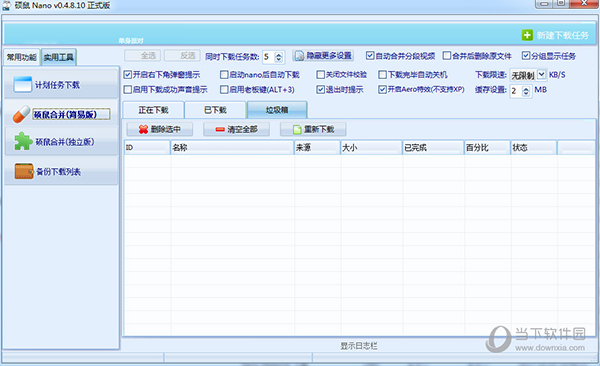The image size is (600, 366).
Task: Click the 反选 invert selection button
Action: click(x=182, y=56)
